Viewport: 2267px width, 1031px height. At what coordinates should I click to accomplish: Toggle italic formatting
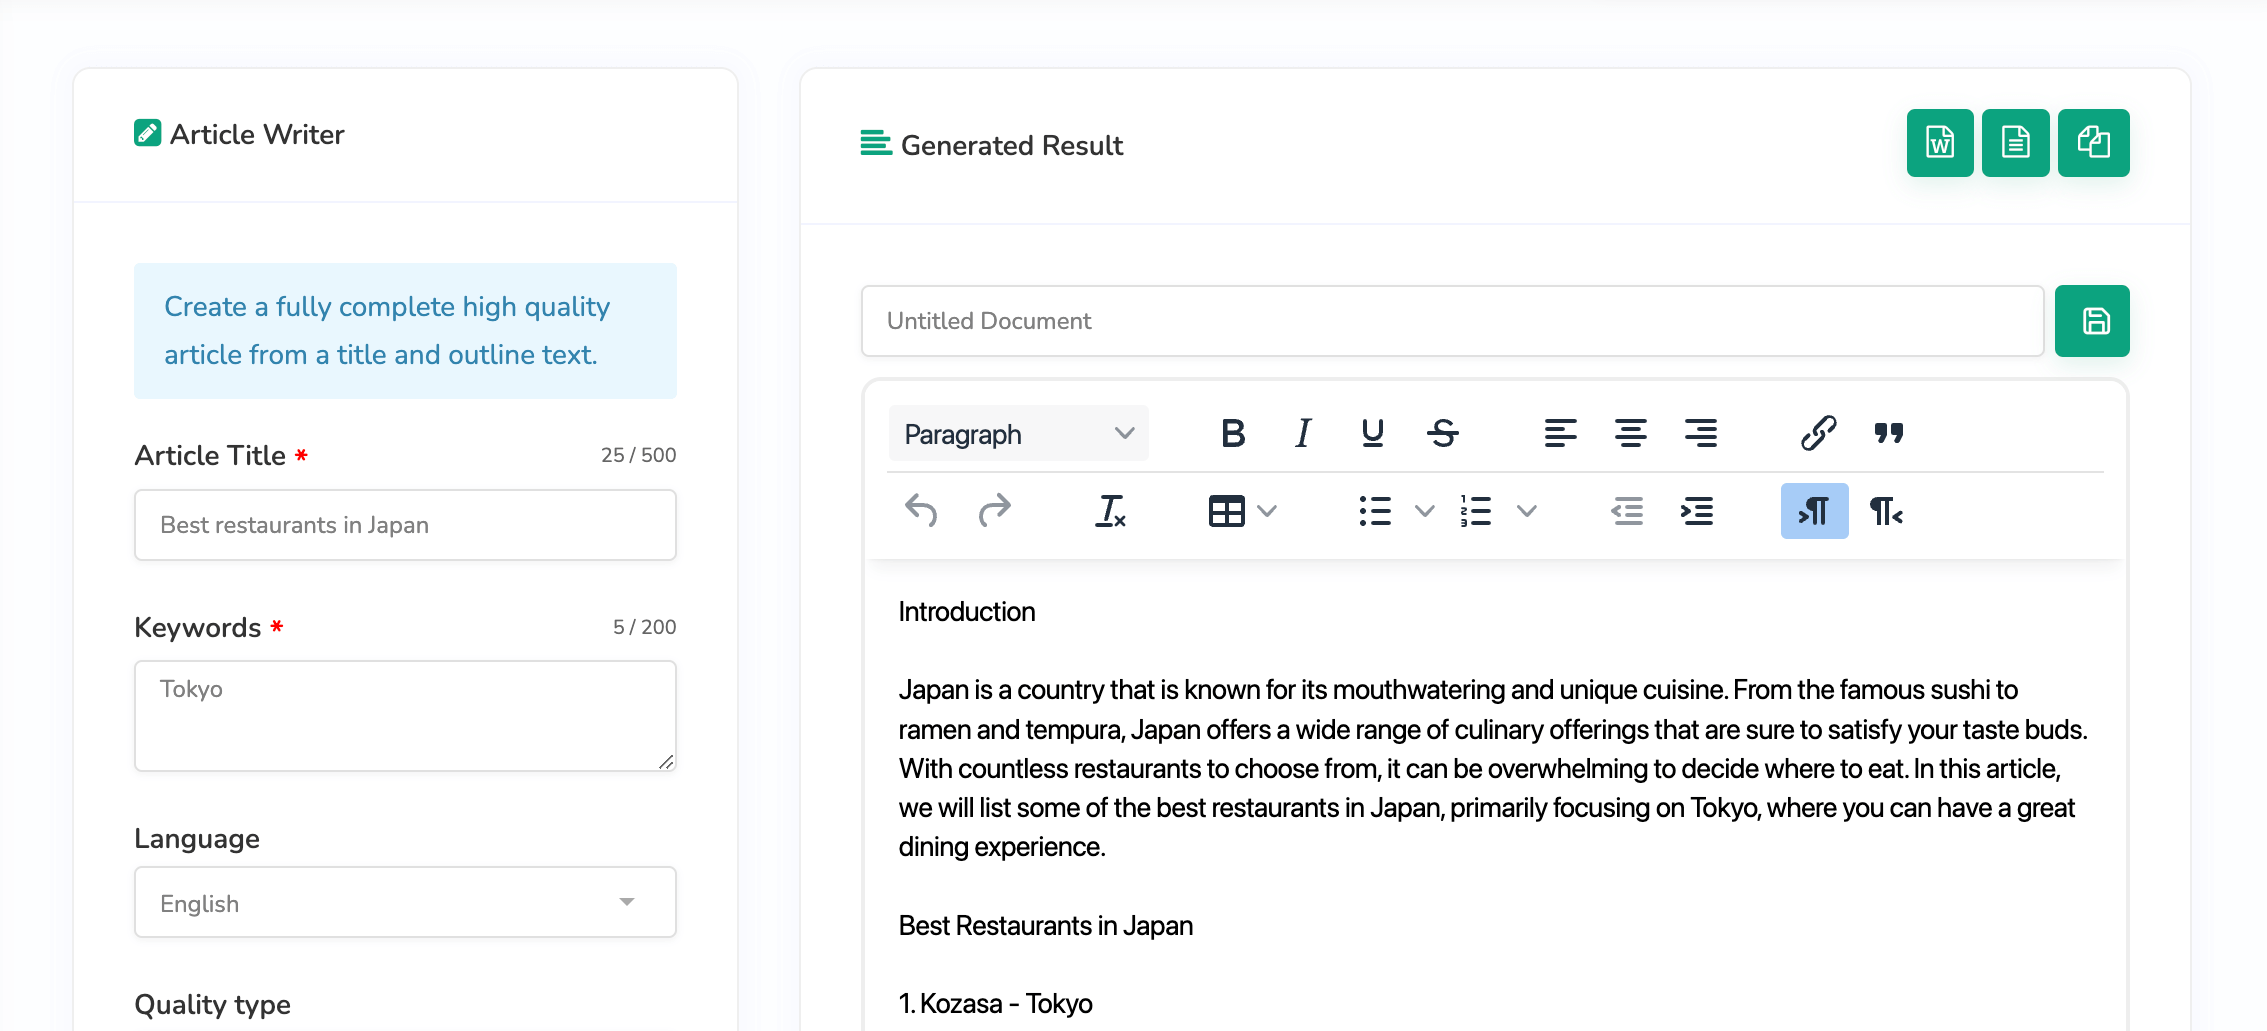point(1302,433)
